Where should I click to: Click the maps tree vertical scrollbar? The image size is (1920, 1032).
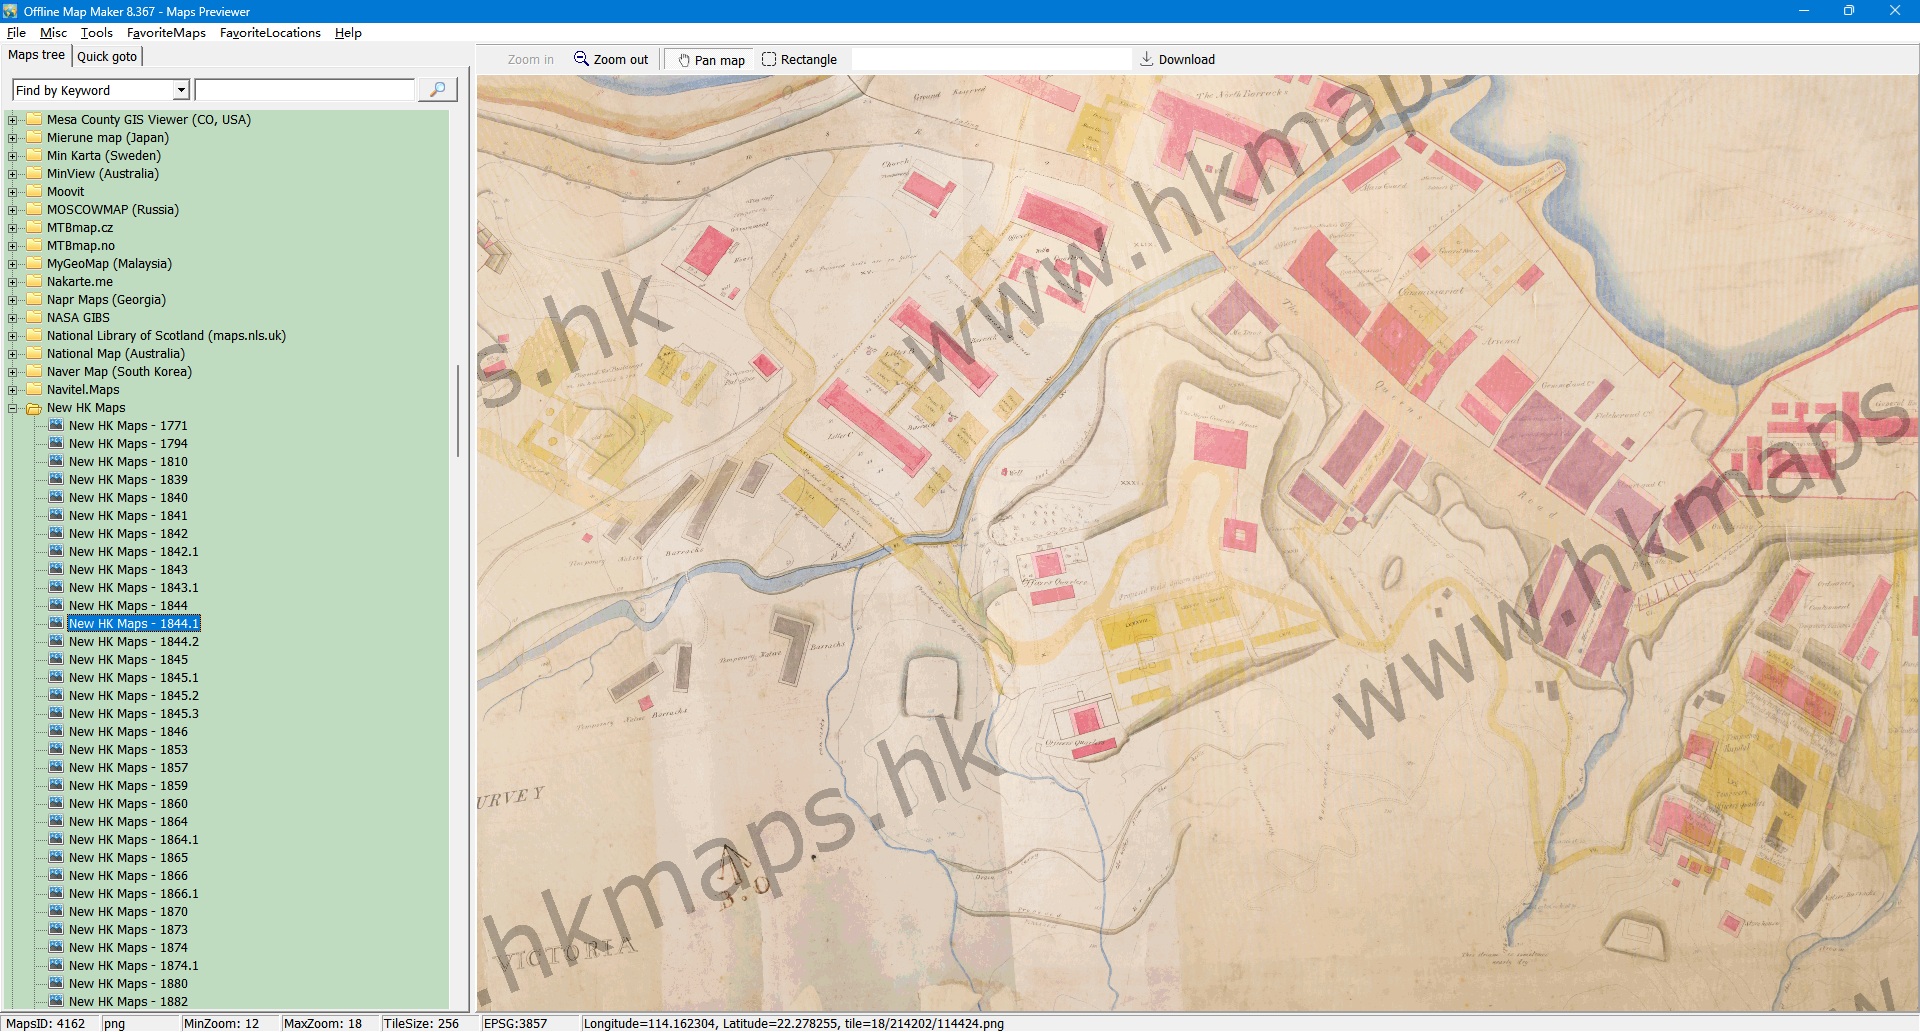[458, 410]
